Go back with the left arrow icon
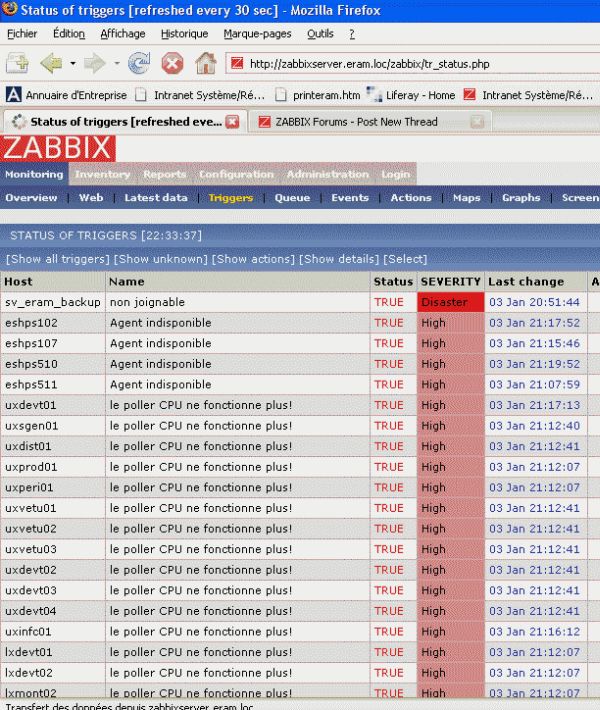 tap(51, 63)
